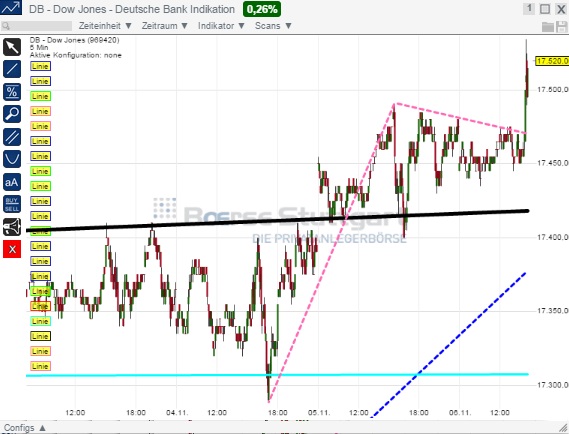This screenshot has width=569, height=434.
Task: Select the parallel channel lines tool
Action: 12,137
